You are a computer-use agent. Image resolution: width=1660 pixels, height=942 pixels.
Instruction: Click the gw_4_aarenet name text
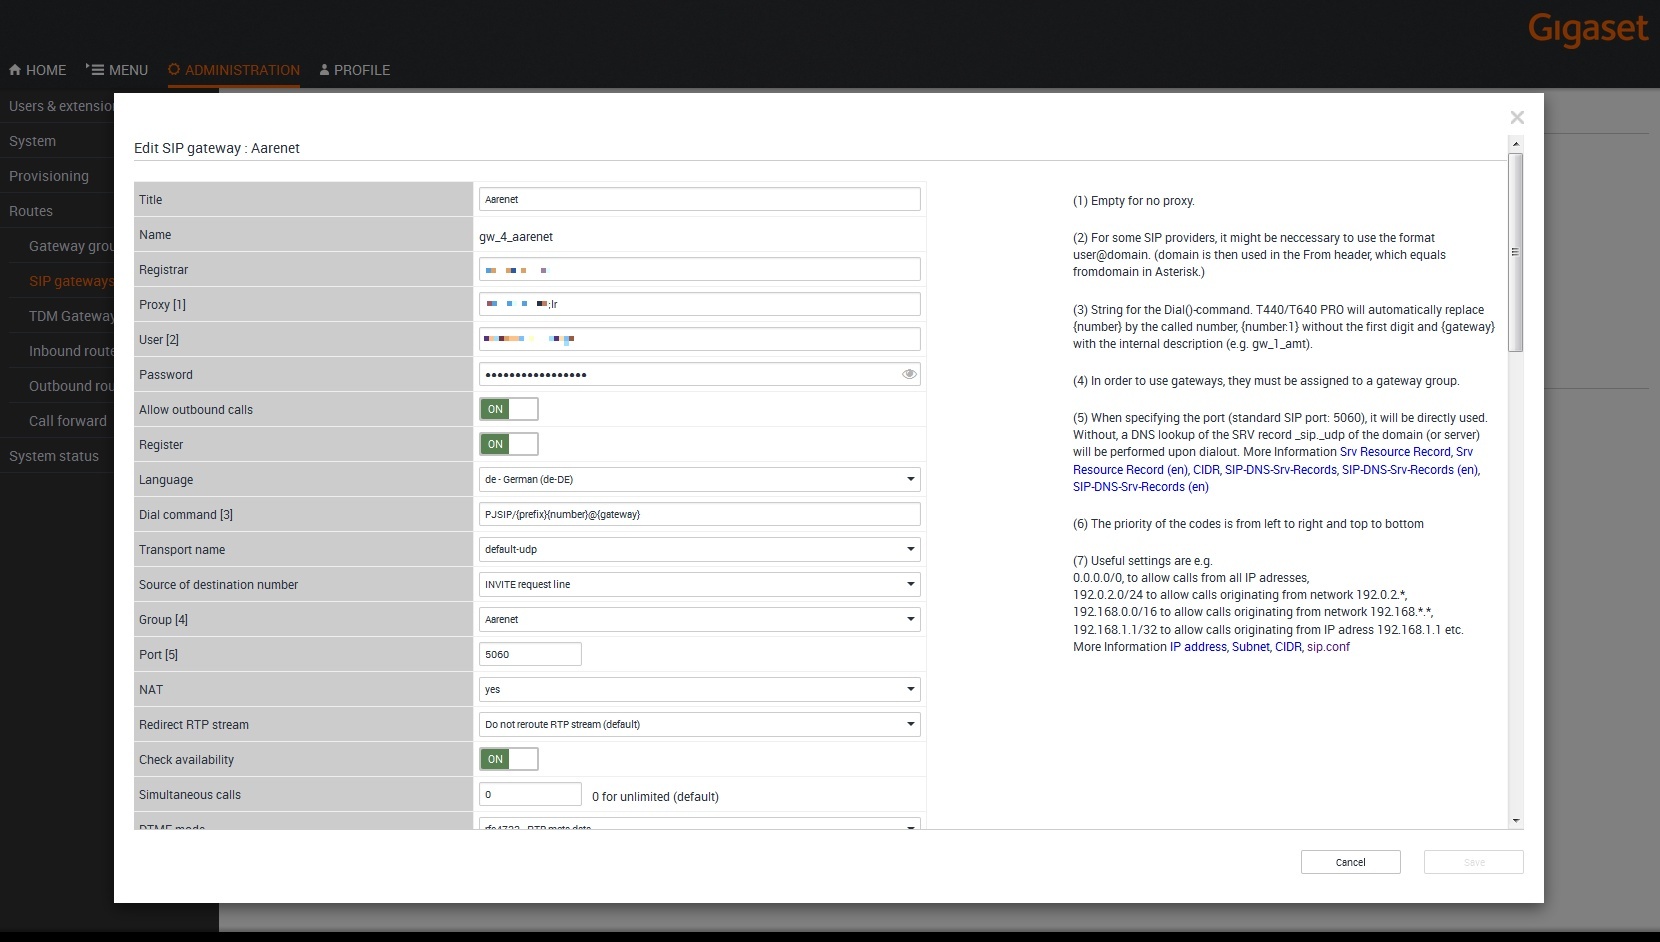(516, 237)
